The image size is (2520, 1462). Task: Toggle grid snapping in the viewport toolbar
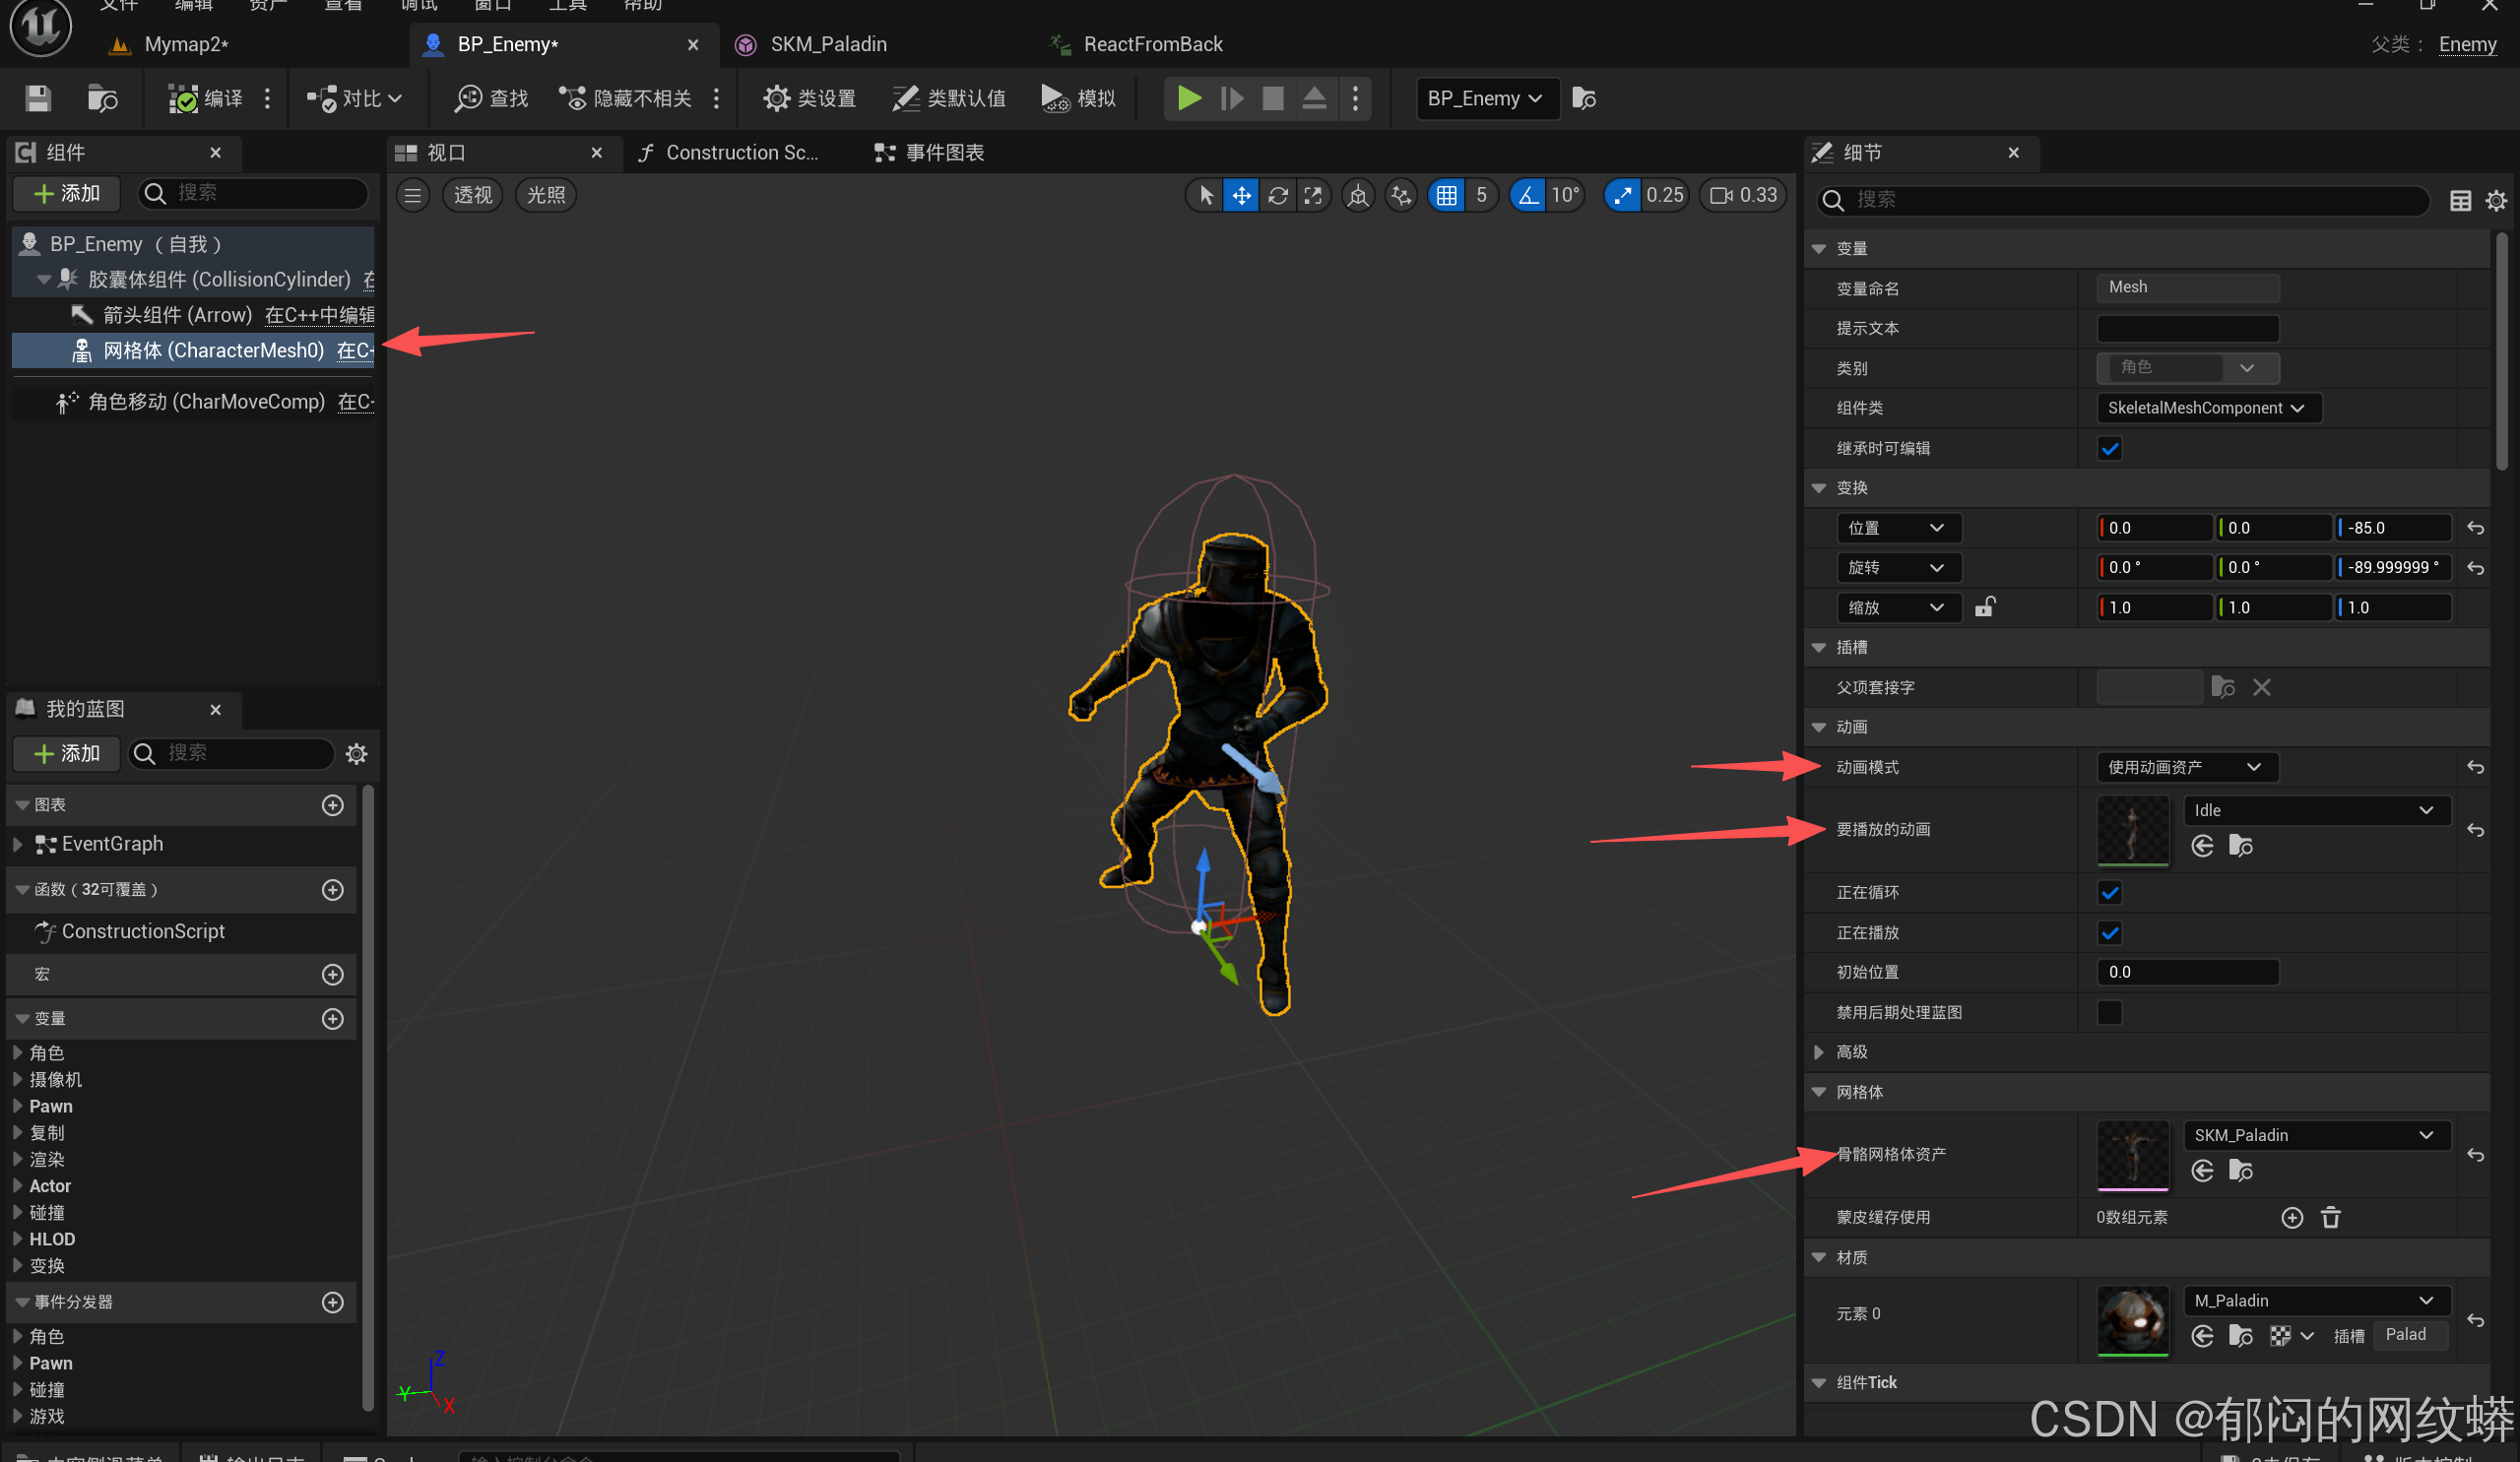[x=1446, y=195]
